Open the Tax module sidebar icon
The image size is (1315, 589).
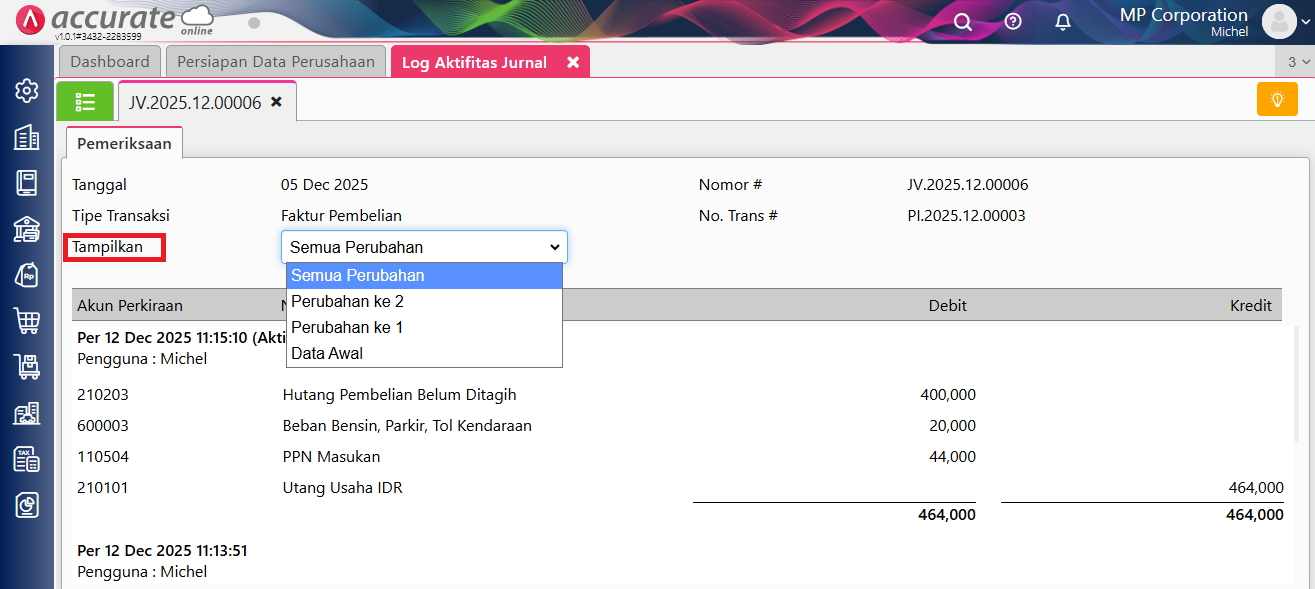(x=27, y=459)
